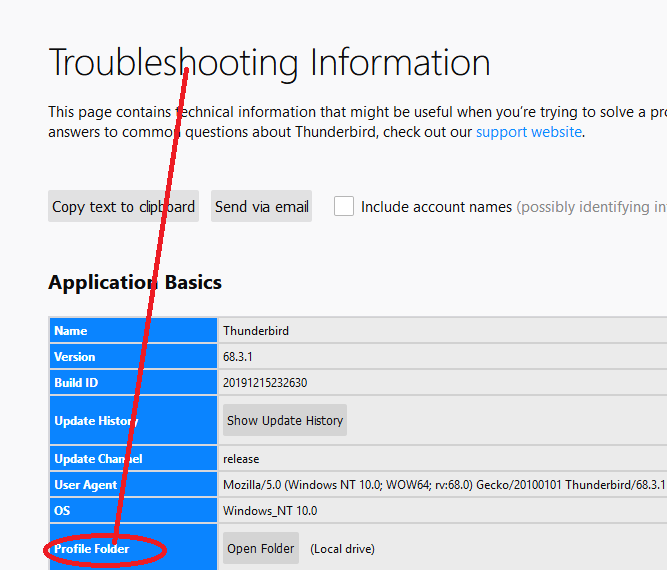This screenshot has height=570, width=667.
Task: Enable the Include account names checkbox
Action: tap(344, 206)
